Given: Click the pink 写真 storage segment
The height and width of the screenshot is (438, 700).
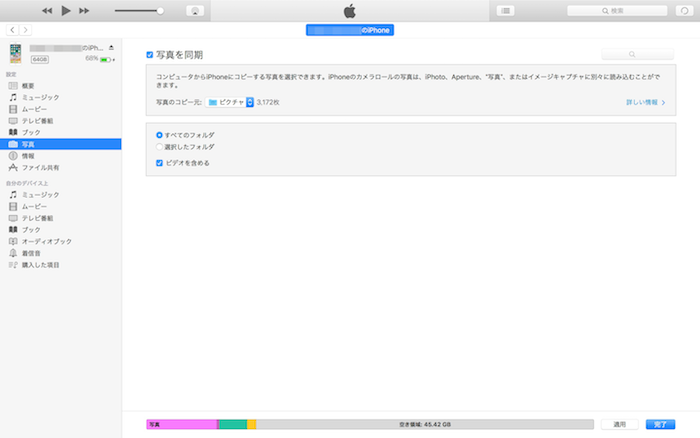Looking at the screenshot, I should tap(182, 424).
